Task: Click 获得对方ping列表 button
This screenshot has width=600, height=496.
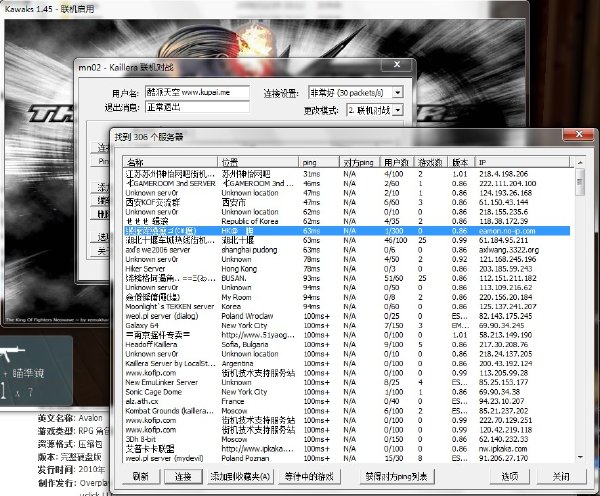Action: pos(396,476)
